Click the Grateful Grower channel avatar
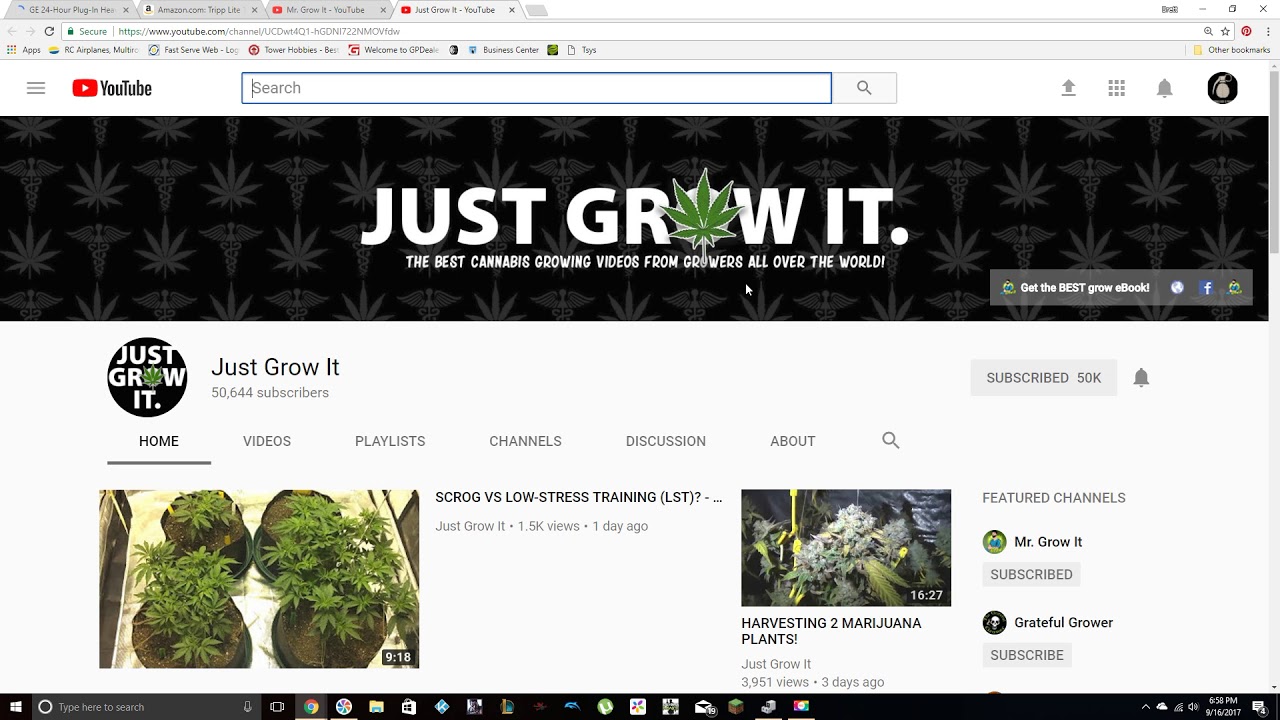 [x=994, y=623]
